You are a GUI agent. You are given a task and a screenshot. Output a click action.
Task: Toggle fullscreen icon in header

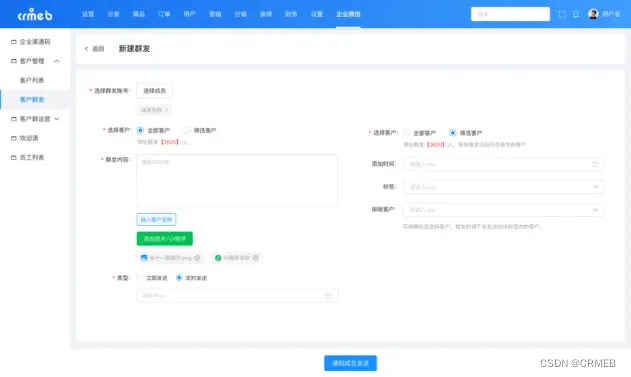click(x=562, y=14)
